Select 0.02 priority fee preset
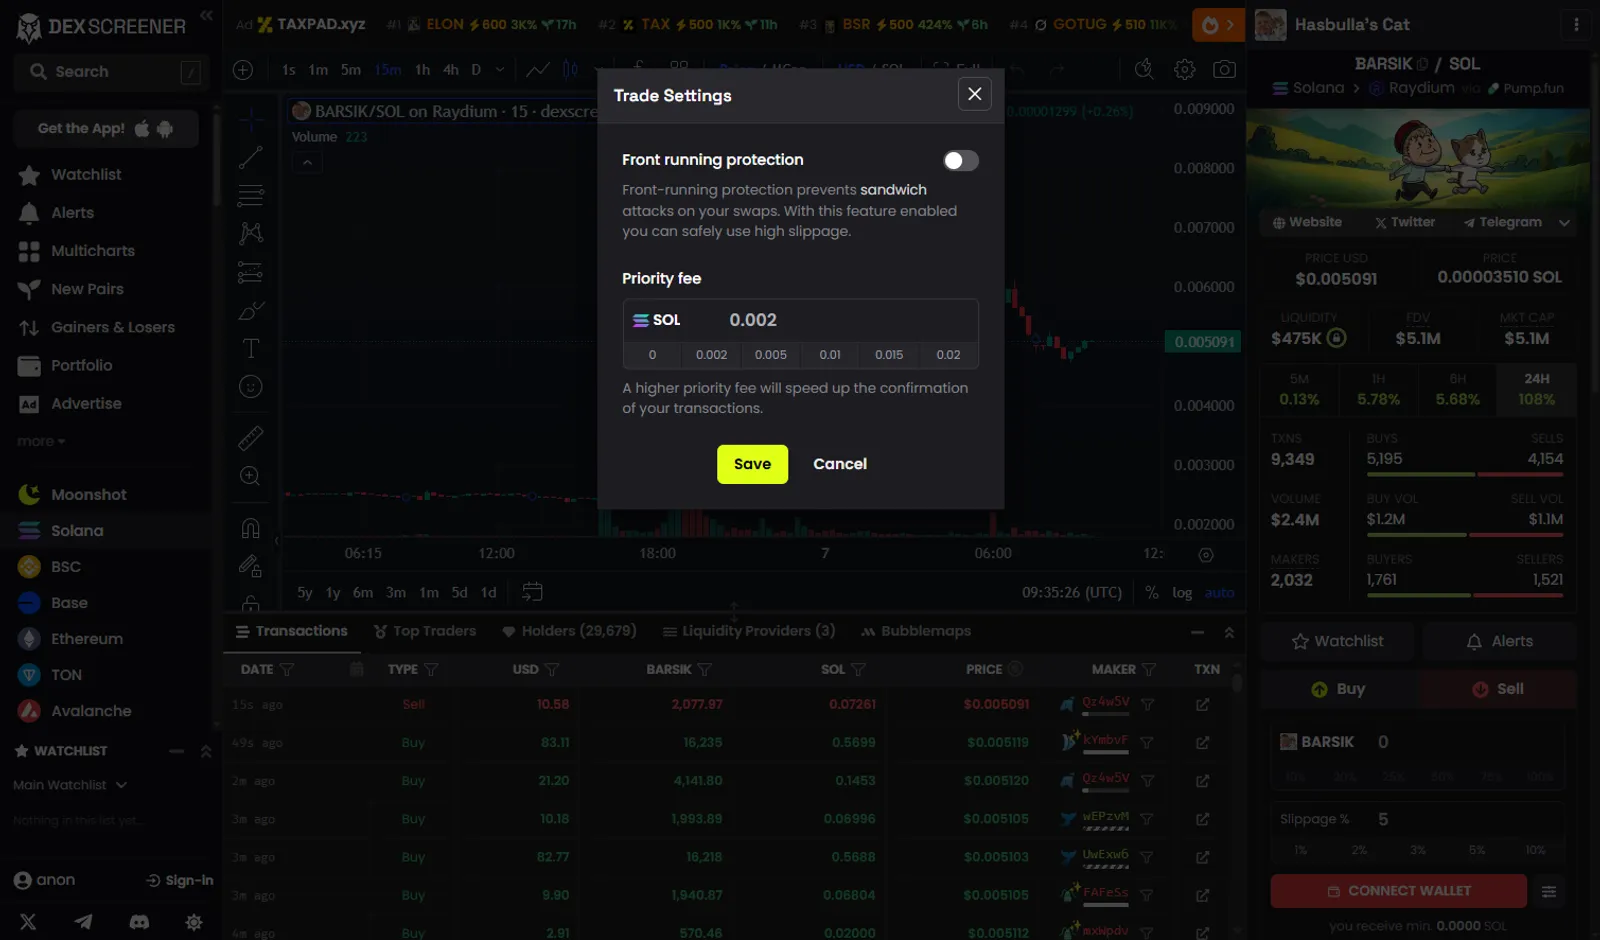The height and width of the screenshot is (940, 1600). click(x=948, y=355)
